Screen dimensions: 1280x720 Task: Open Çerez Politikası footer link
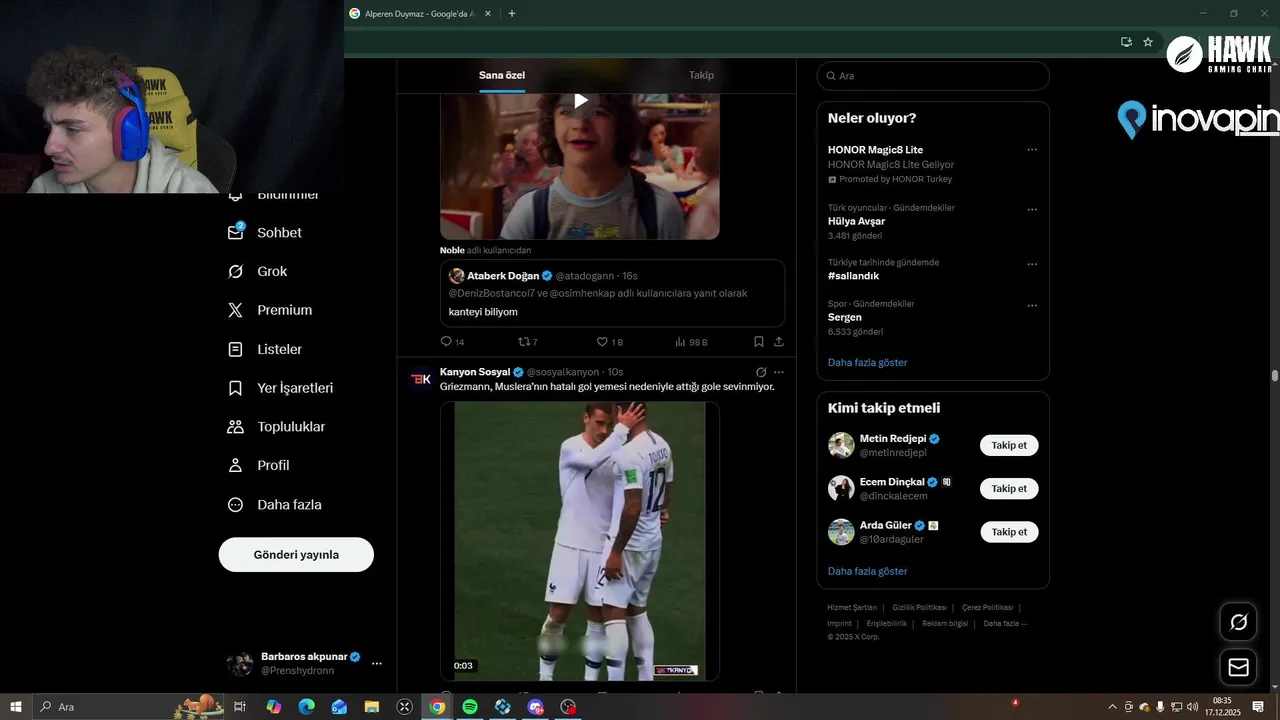(987, 607)
